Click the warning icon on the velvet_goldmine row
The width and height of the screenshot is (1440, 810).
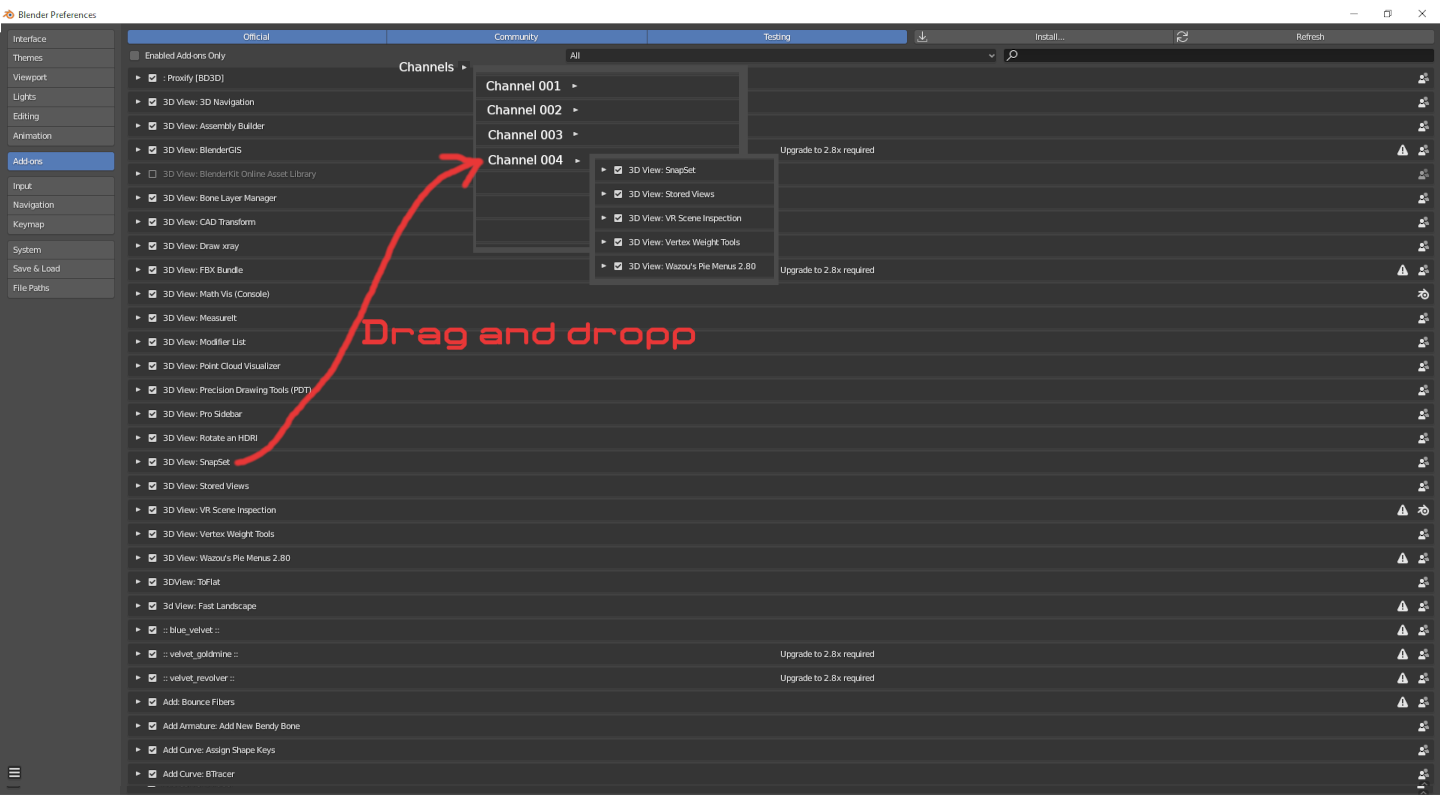point(1403,654)
